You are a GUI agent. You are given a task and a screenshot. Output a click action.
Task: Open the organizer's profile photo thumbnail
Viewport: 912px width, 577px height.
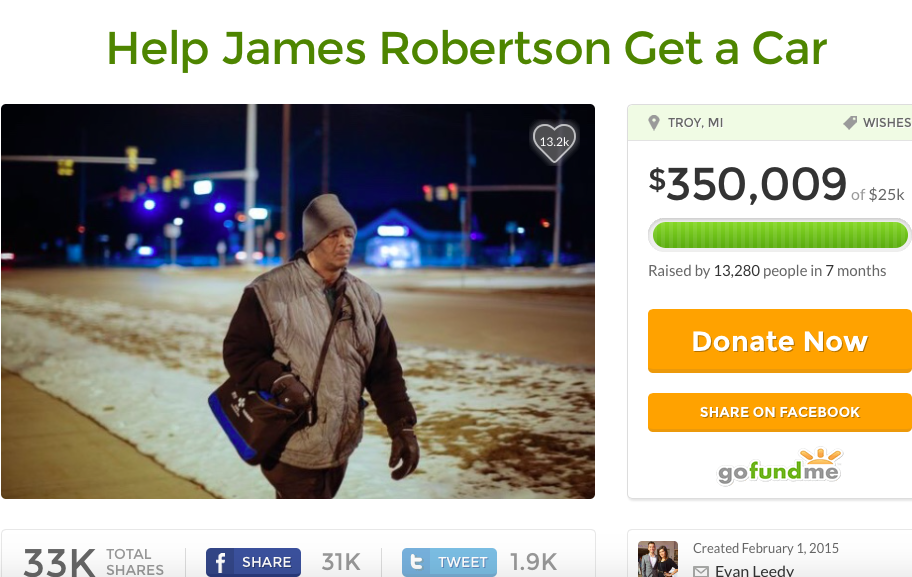(x=658, y=559)
